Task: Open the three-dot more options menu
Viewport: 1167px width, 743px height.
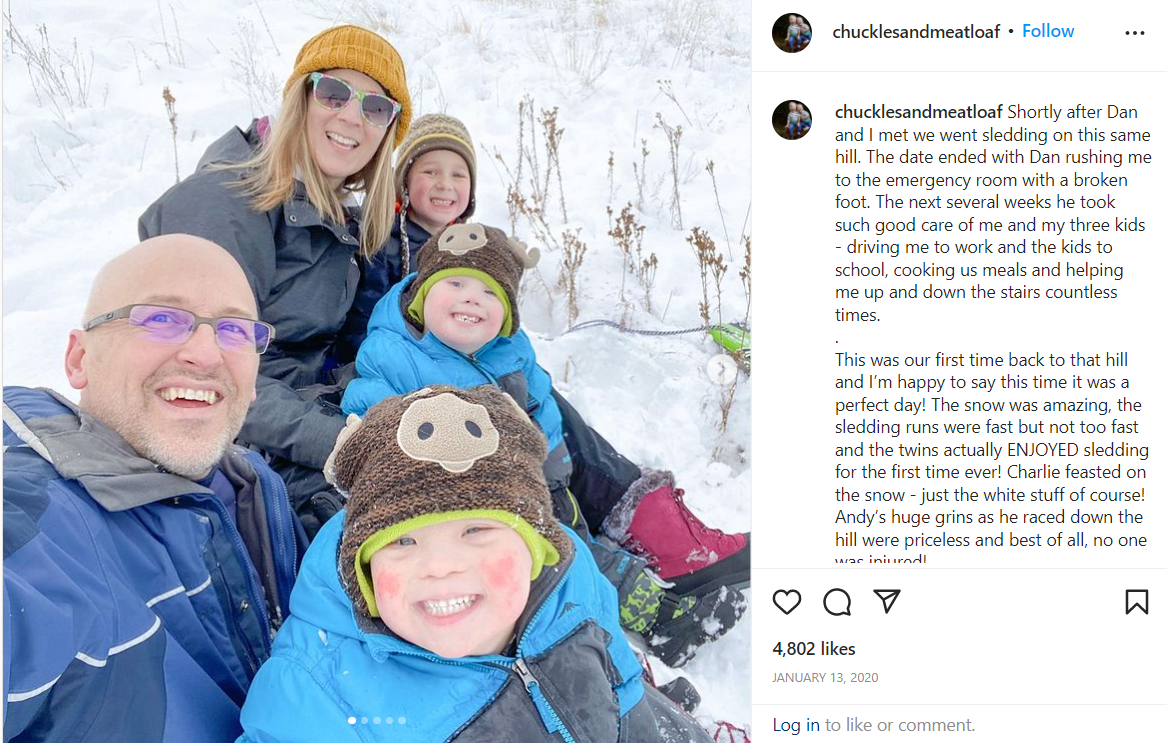Action: pyautogui.click(x=1135, y=33)
